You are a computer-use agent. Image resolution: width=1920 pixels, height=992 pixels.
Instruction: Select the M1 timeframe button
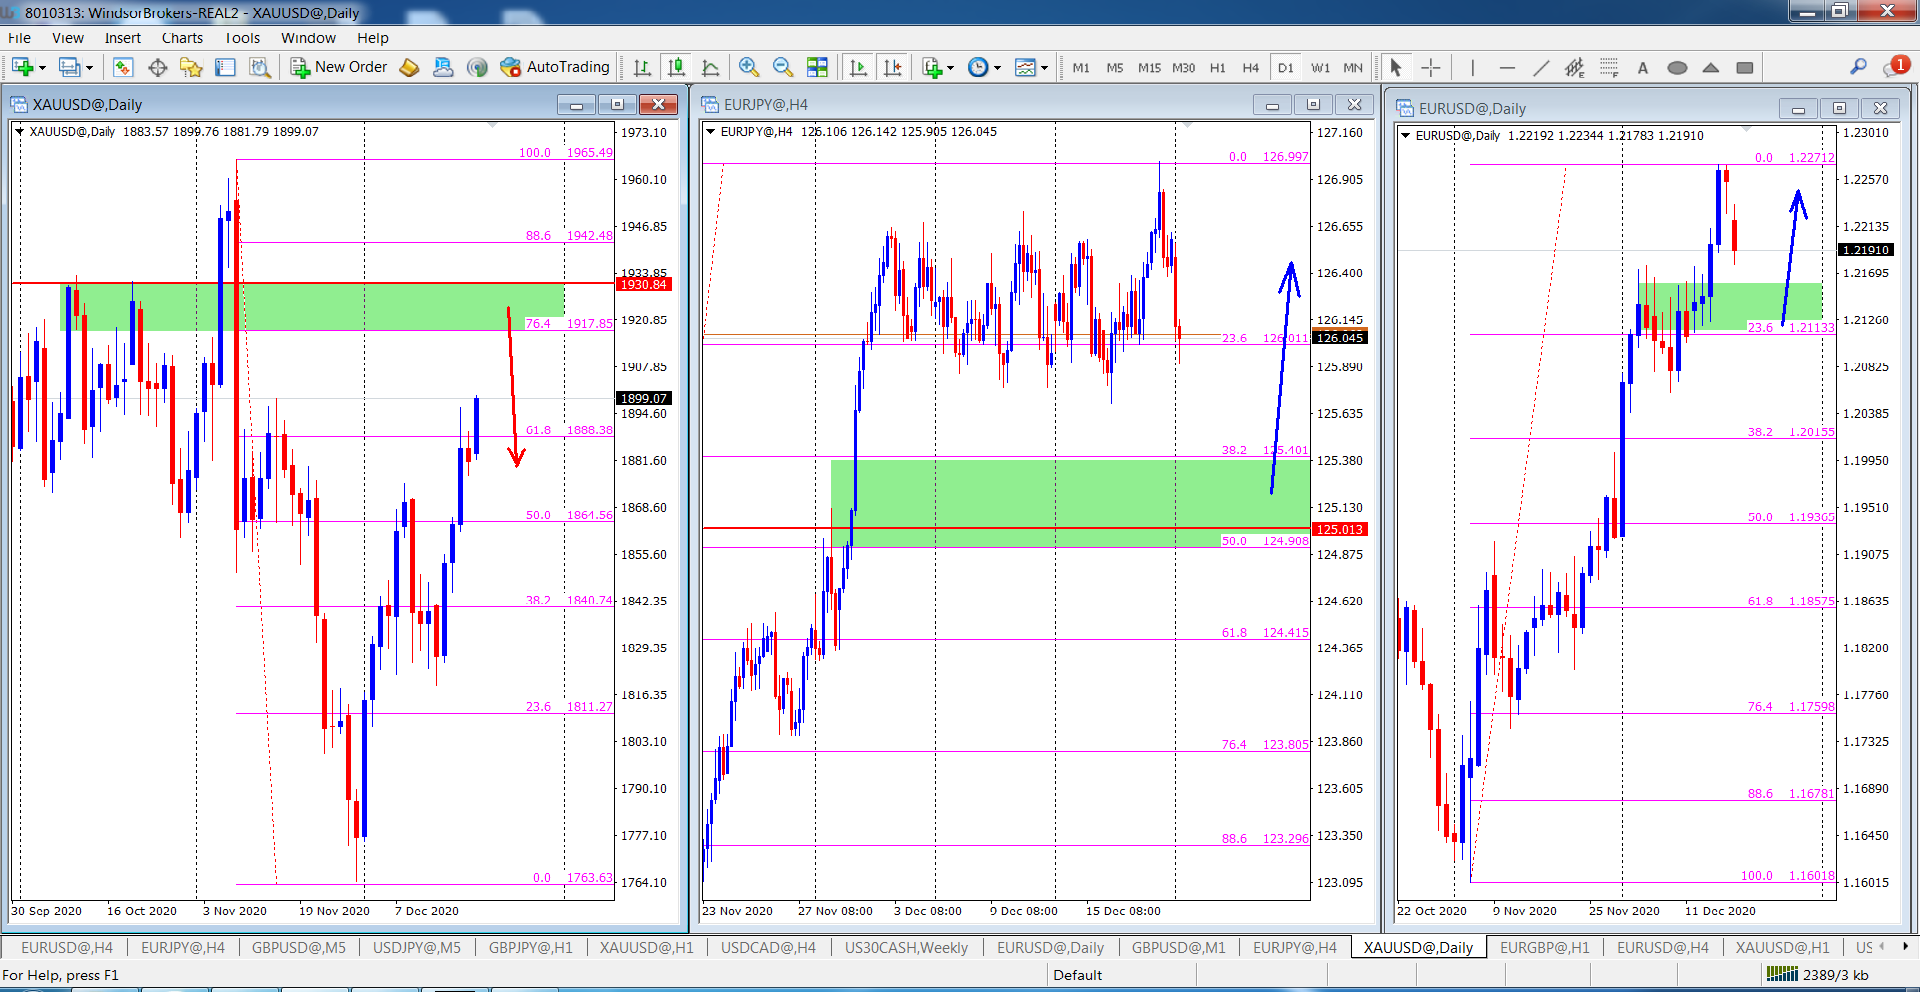pyautogui.click(x=1081, y=68)
